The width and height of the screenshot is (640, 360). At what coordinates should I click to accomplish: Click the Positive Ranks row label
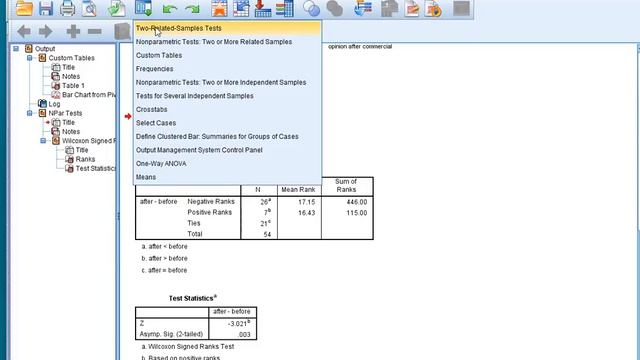[x=209, y=212]
